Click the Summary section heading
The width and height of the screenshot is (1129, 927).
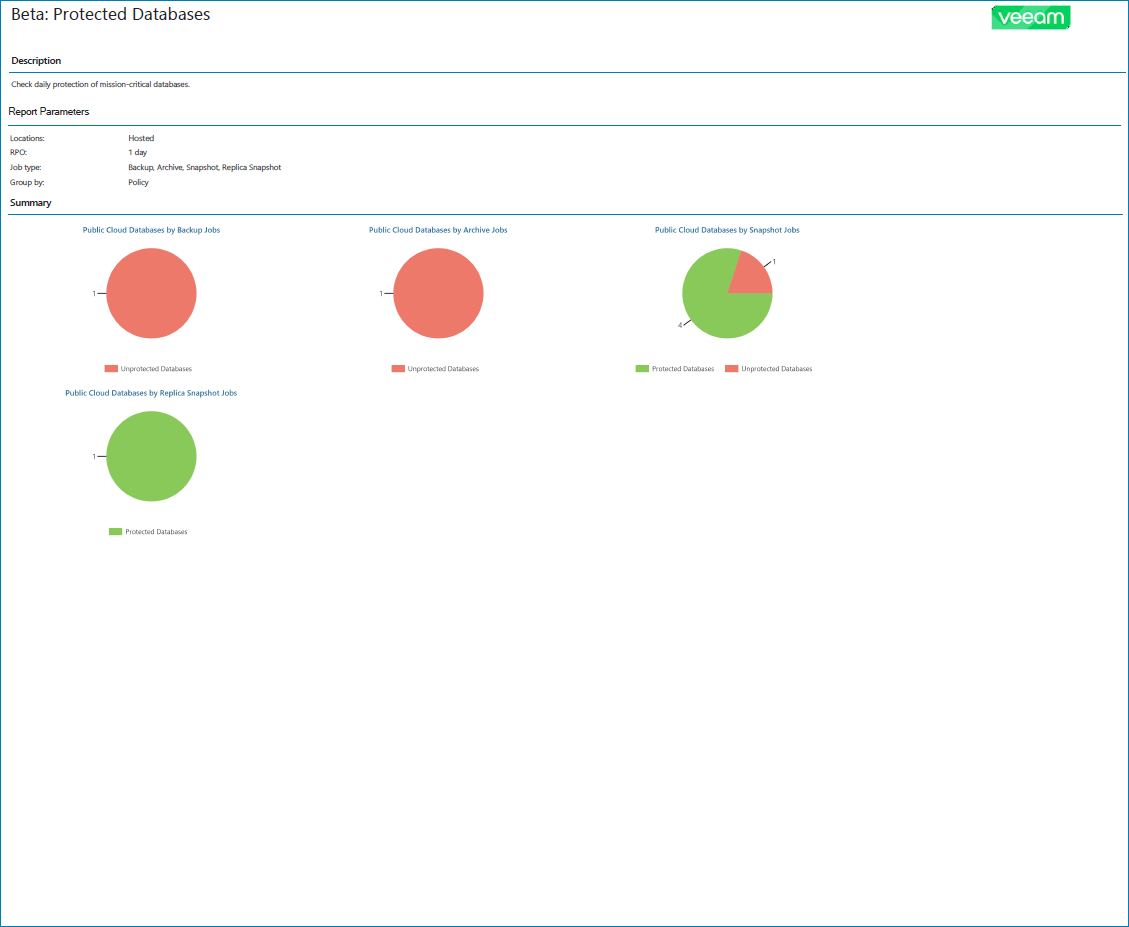point(30,203)
